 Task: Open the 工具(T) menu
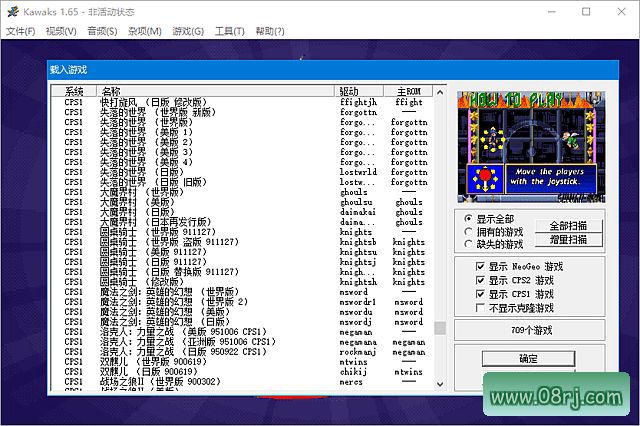230,31
